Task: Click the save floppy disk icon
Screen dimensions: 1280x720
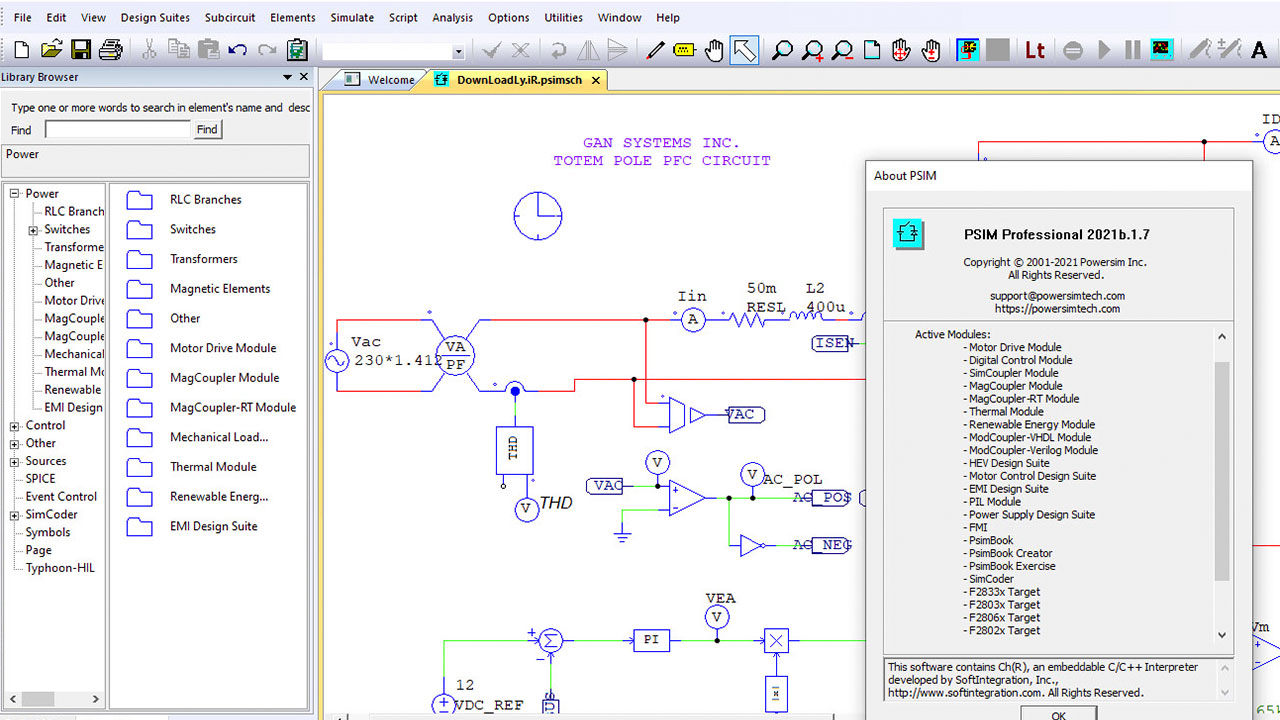Action: [x=81, y=50]
